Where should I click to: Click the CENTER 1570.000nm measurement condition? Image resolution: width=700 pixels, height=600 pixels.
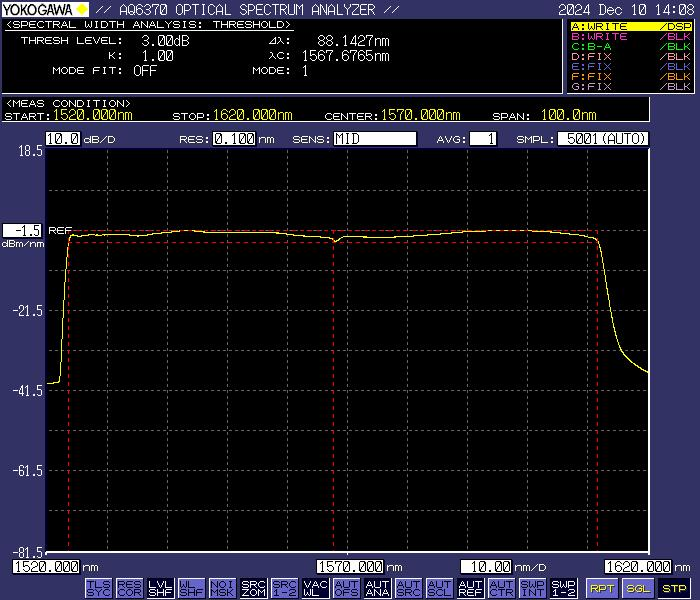click(x=392, y=116)
